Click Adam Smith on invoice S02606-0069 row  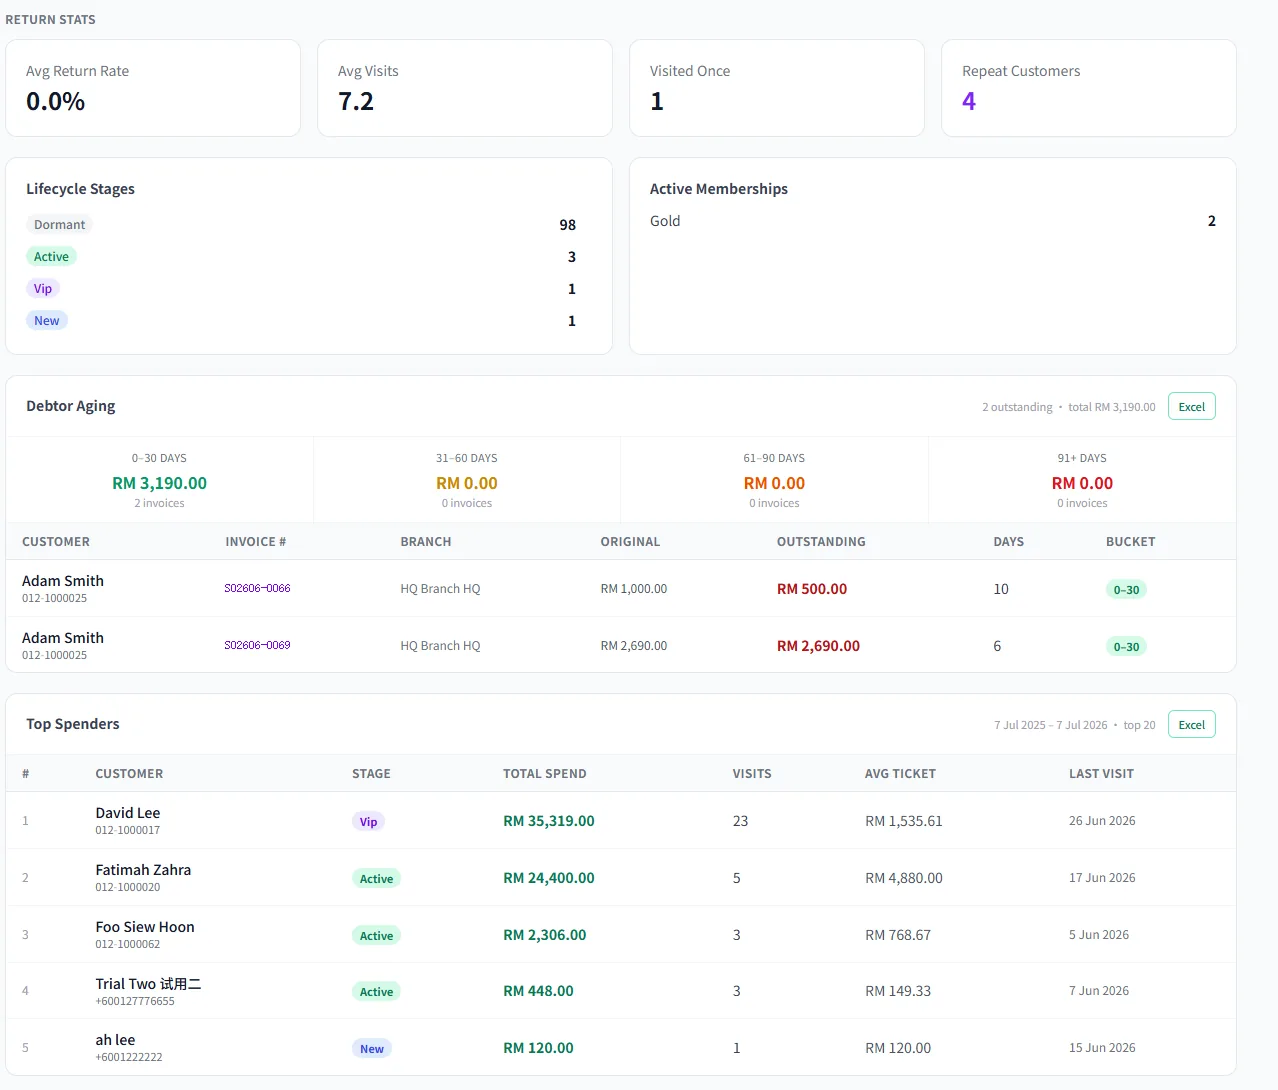point(63,638)
